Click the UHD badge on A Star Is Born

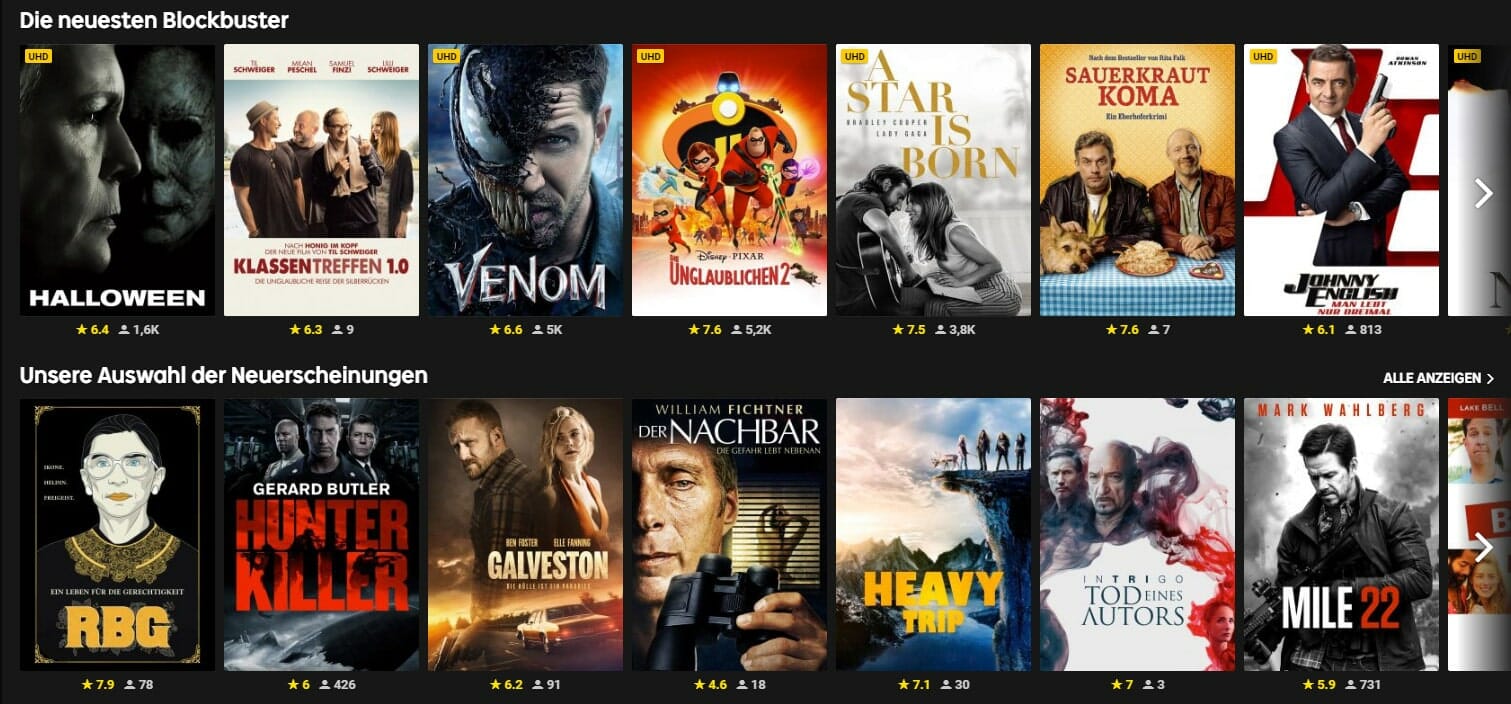pos(854,56)
